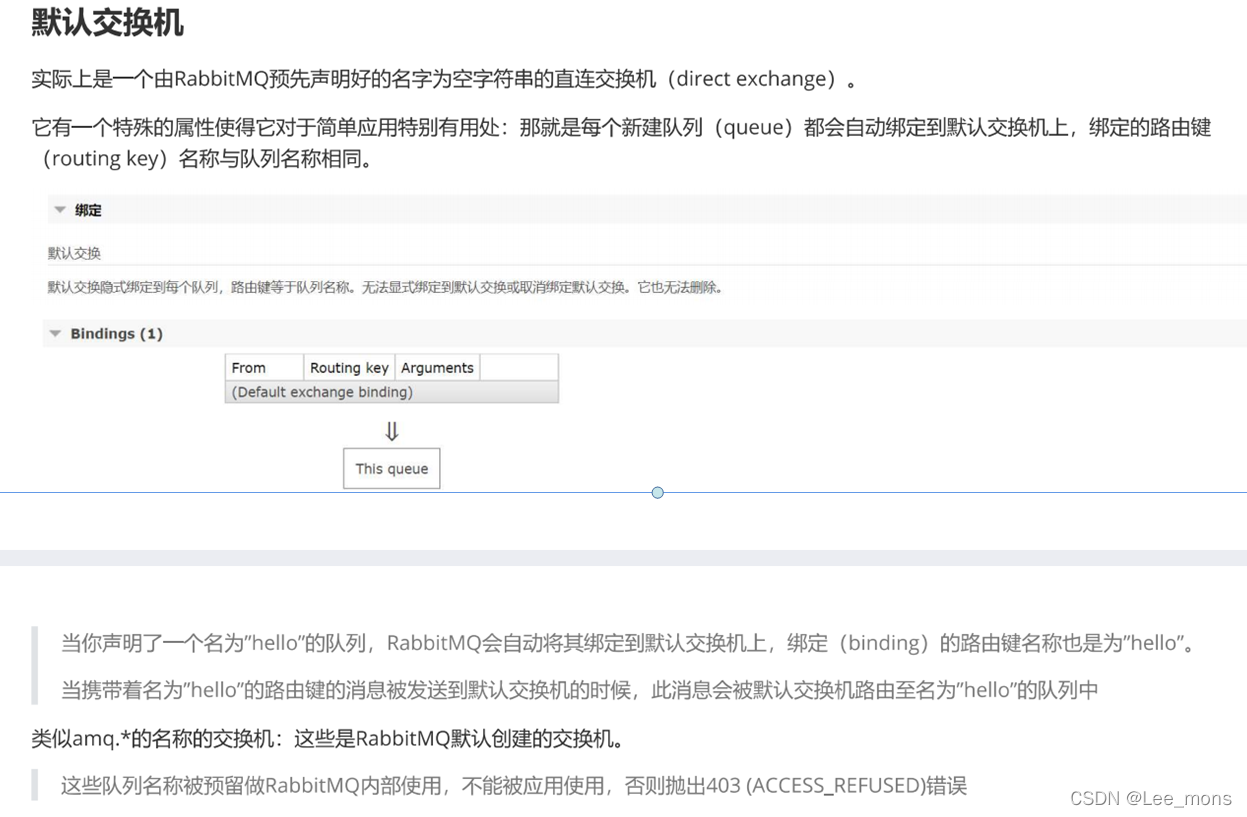Click the line mentioning 403 (ACCESS_REFUSED)错误
This screenshot has width=1247, height=817.
tap(514, 785)
